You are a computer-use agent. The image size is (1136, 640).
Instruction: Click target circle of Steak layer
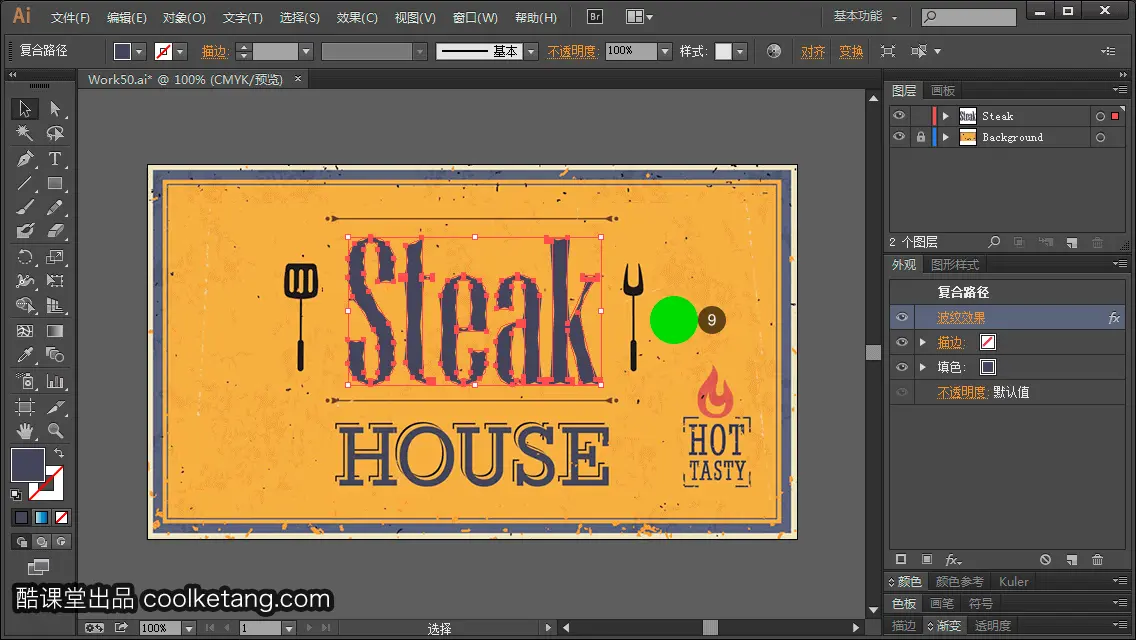(x=1100, y=116)
